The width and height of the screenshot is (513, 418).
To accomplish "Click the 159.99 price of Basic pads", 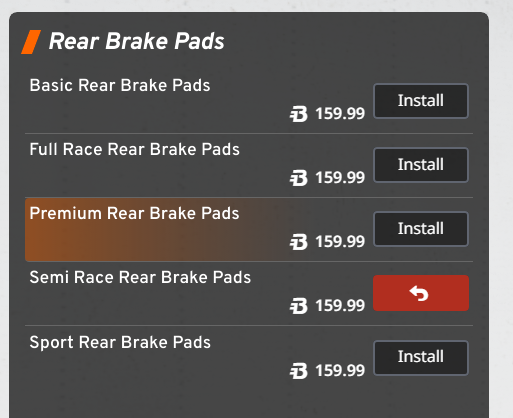I will (340, 114).
